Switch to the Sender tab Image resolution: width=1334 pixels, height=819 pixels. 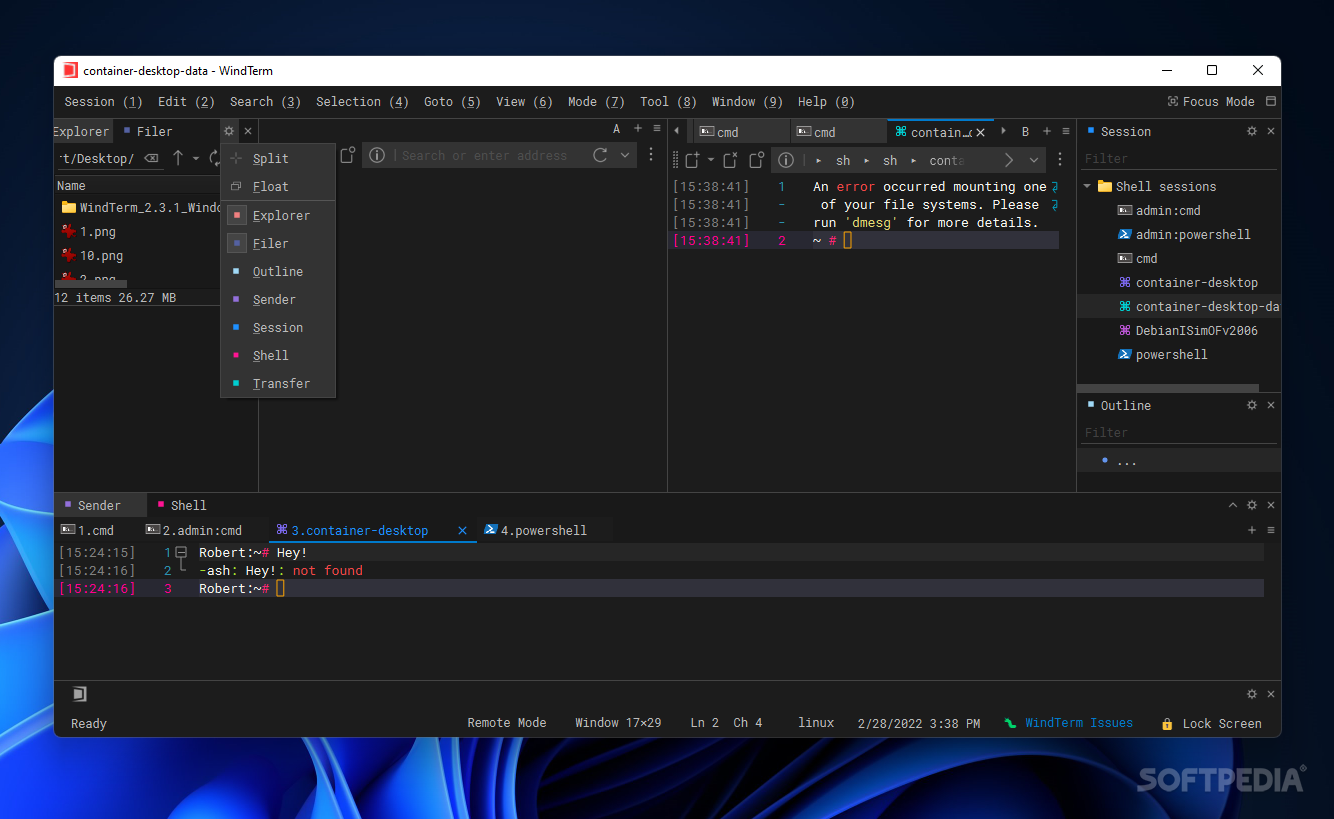click(x=99, y=505)
